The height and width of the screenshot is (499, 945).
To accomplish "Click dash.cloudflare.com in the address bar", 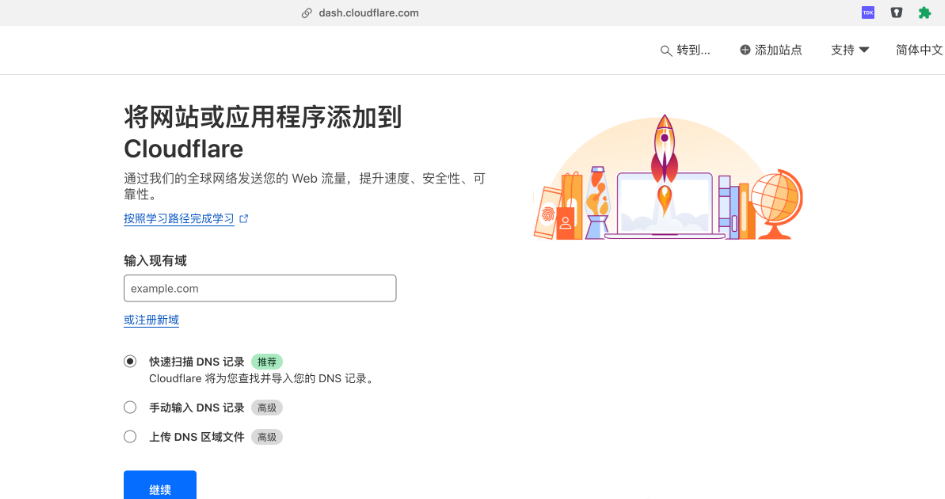I will (368, 13).
